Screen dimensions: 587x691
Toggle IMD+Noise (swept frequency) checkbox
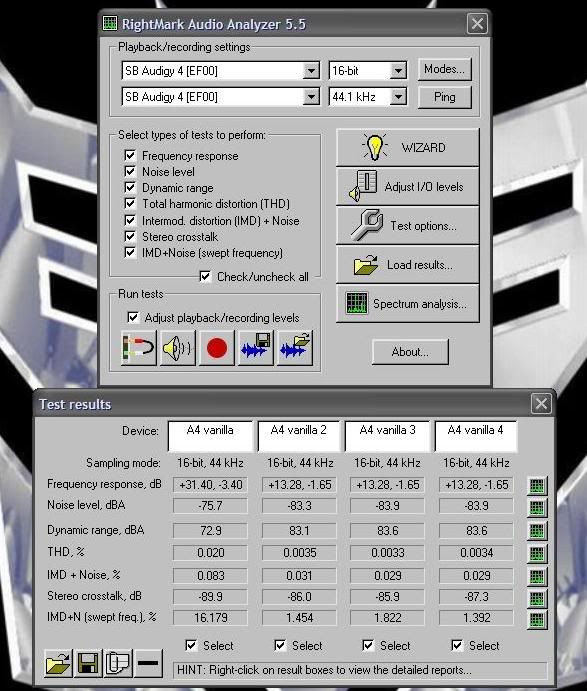click(x=130, y=253)
